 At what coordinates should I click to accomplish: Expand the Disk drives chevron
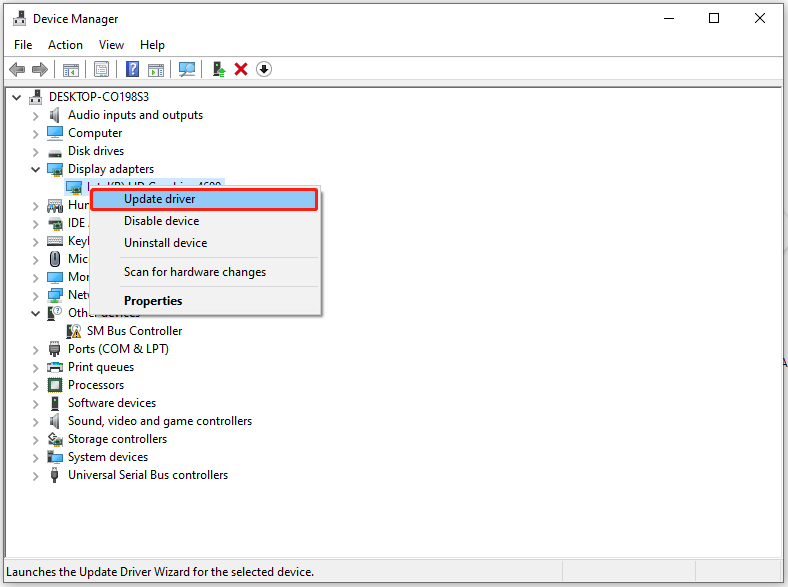coord(35,152)
